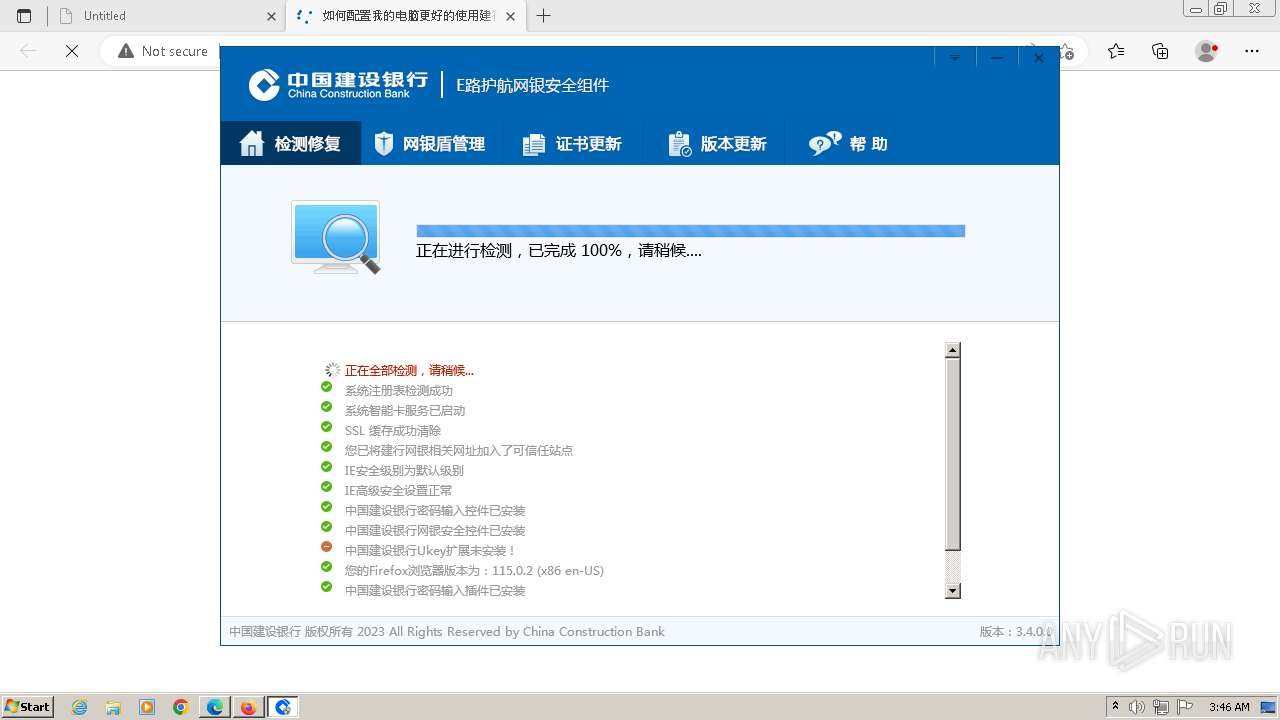Launch Firefox from the taskbar
Image resolution: width=1280 pixels, height=720 pixels.
click(248, 707)
